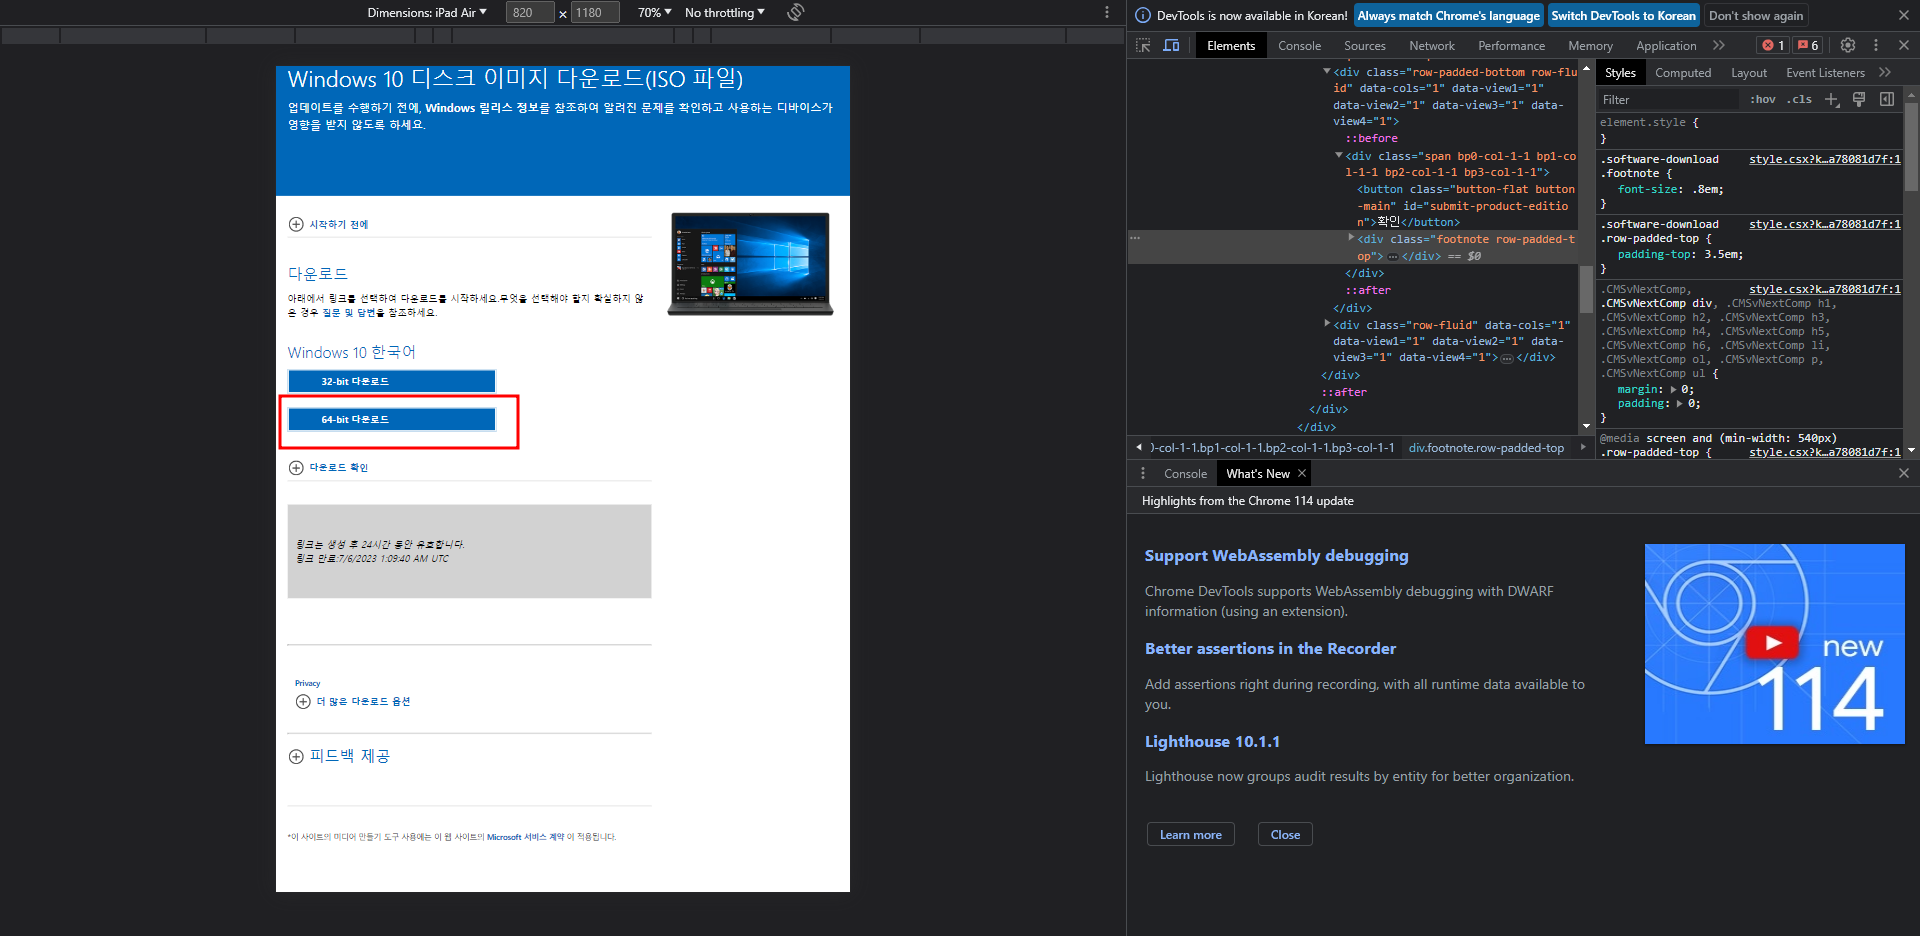The image size is (1920, 936).
Task: Open the Application panel tab
Action: point(1666,46)
